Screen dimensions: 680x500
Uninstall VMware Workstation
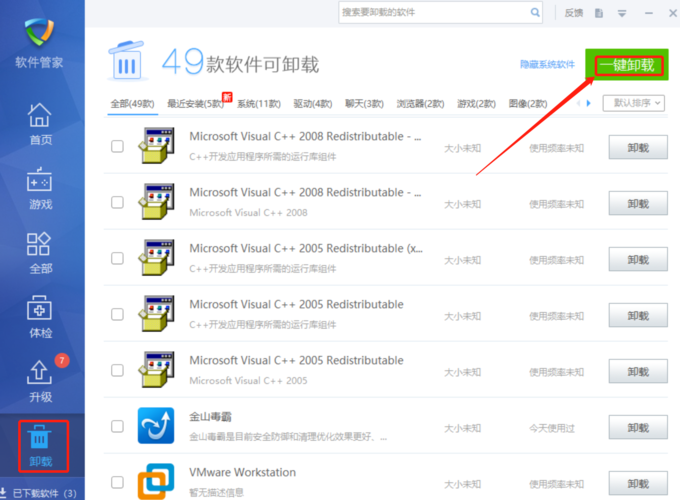(638, 484)
